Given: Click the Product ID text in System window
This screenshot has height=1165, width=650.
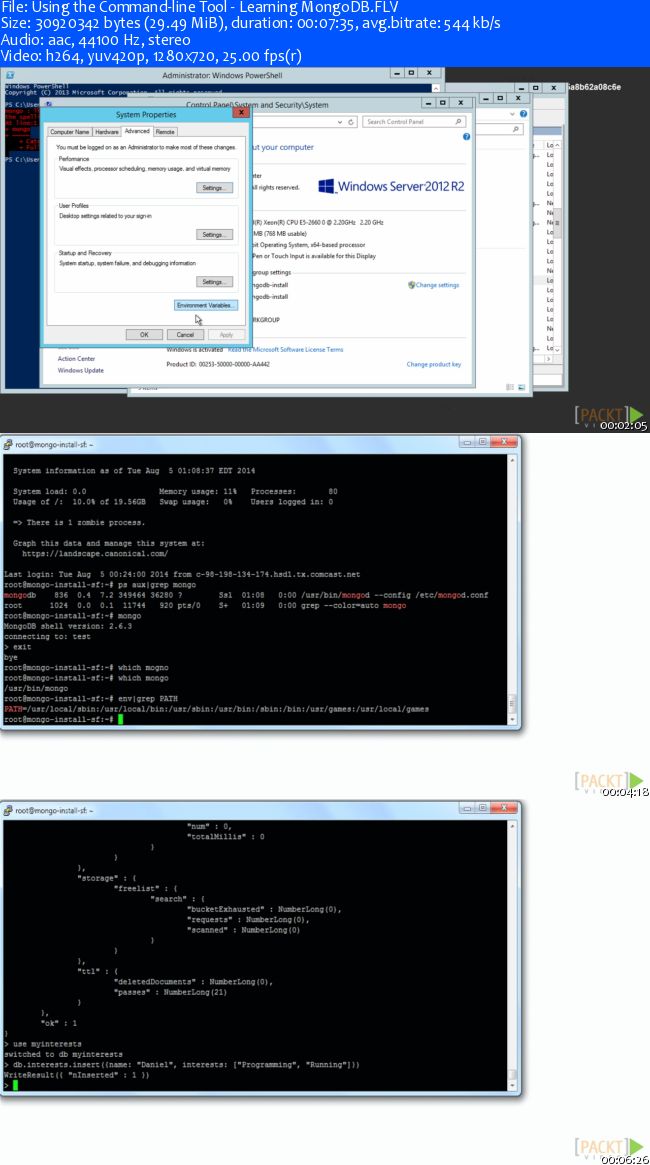Looking at the screenshot, I should pyautogui.click(x=218, y=364).
